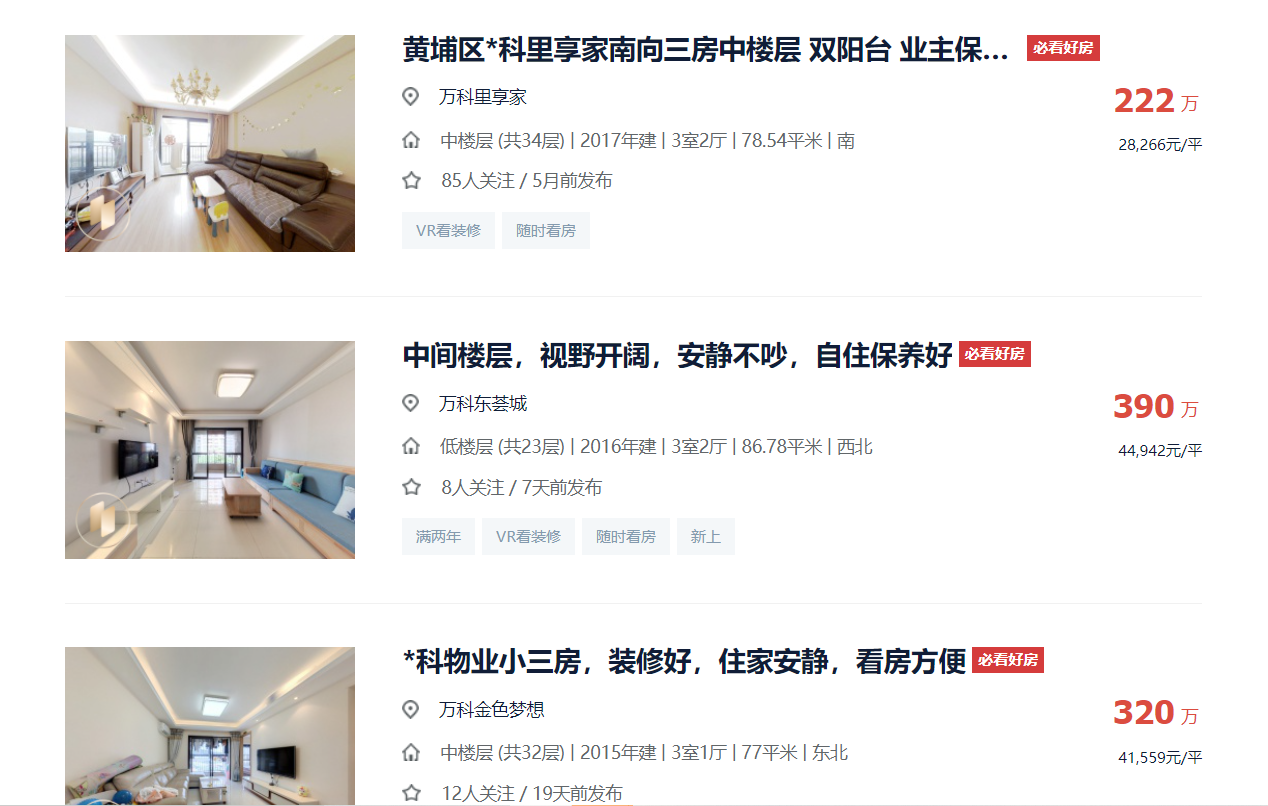Click the 必看好房 badge on the 390万 listing
Screen dimensions: 1268x806
tap(995, 354)
